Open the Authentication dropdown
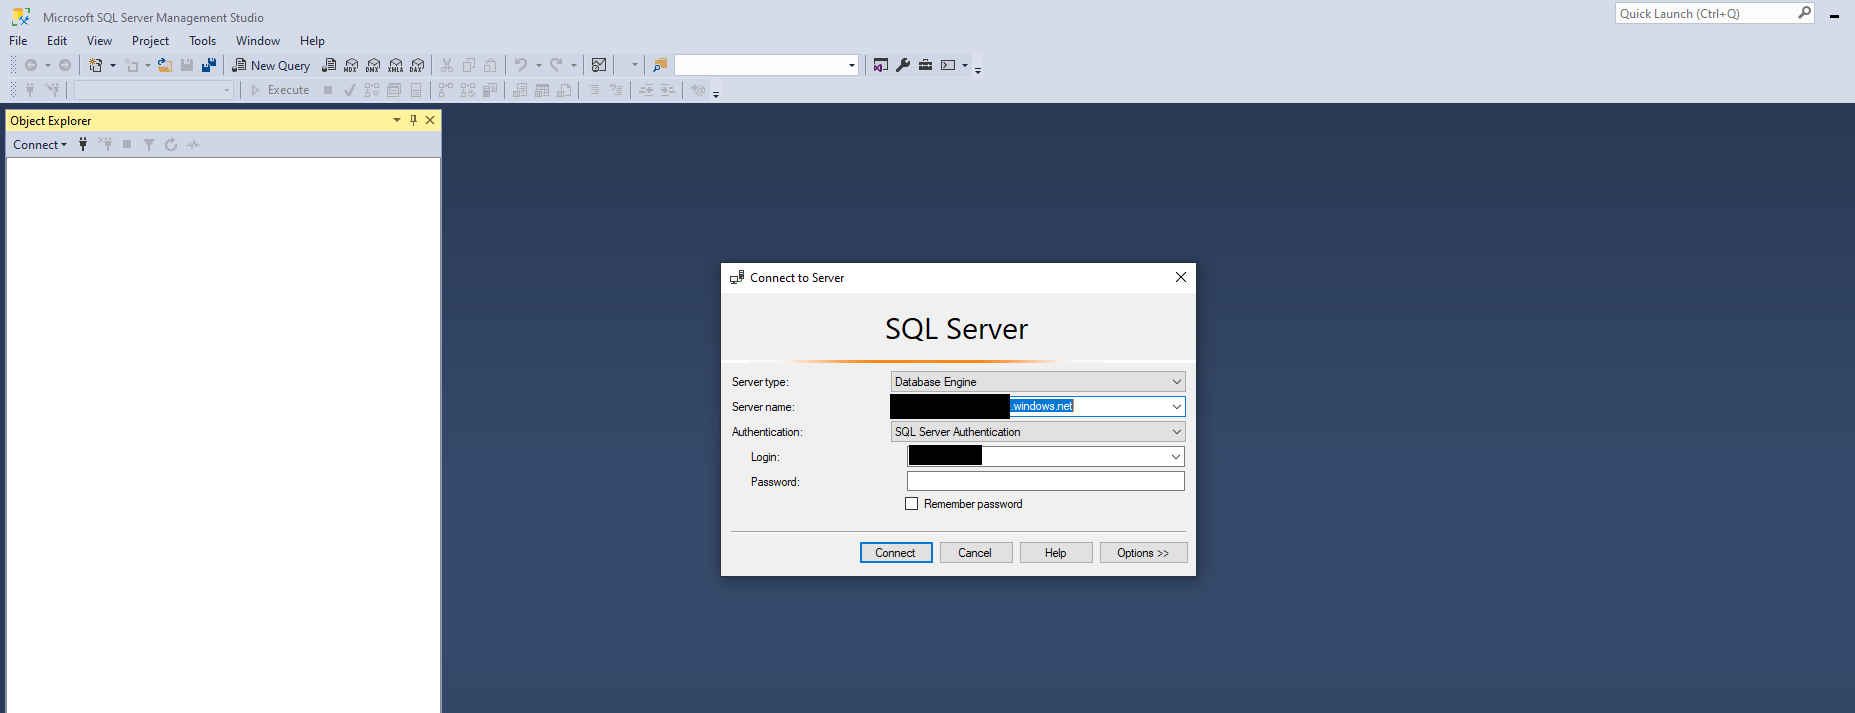 pyautogui.click(x=1176, y=432)
